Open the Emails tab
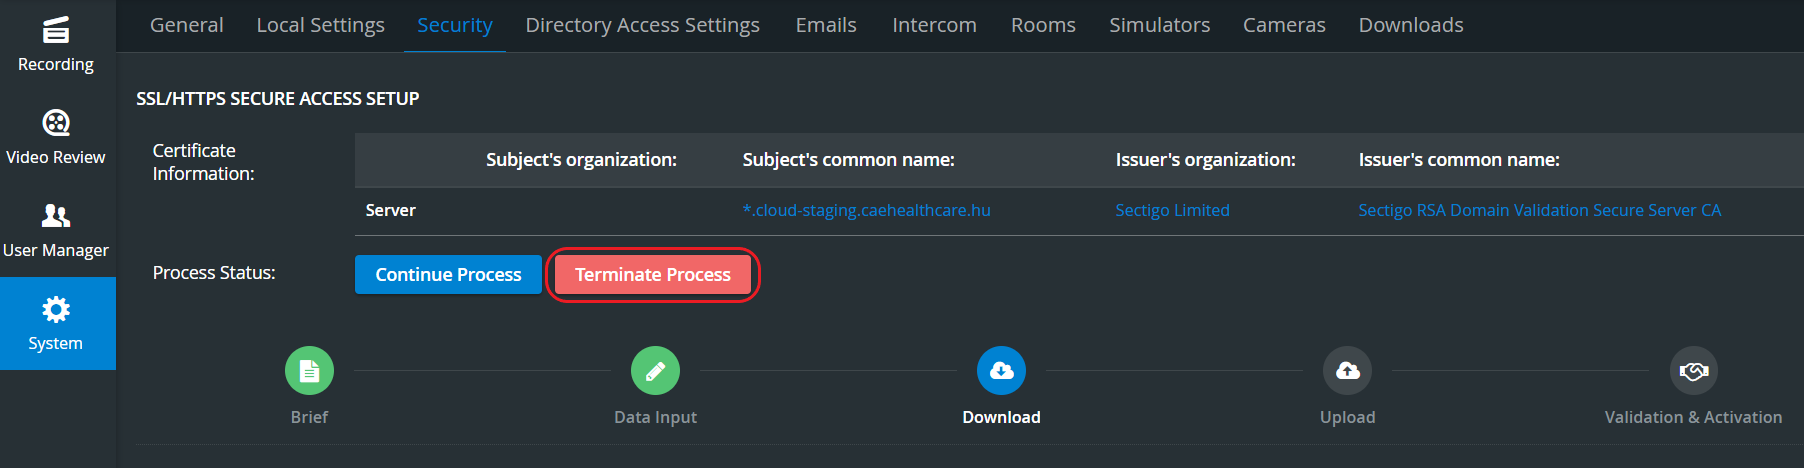Viewport: 1804px width, 468px height. click(826, 25)
